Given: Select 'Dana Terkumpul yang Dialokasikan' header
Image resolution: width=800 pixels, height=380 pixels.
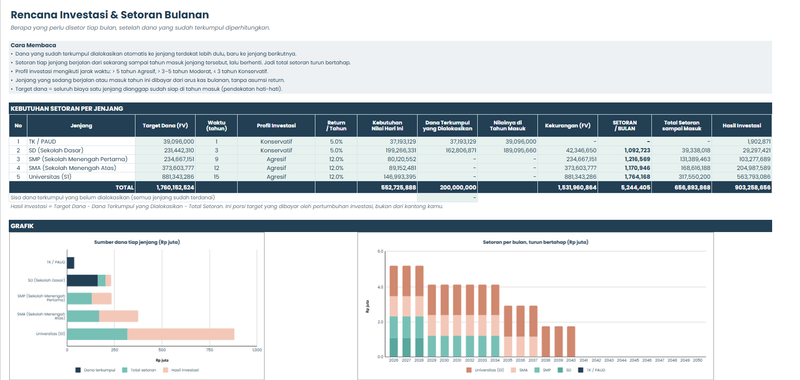Looking at the screenshot, I should 447,125.
